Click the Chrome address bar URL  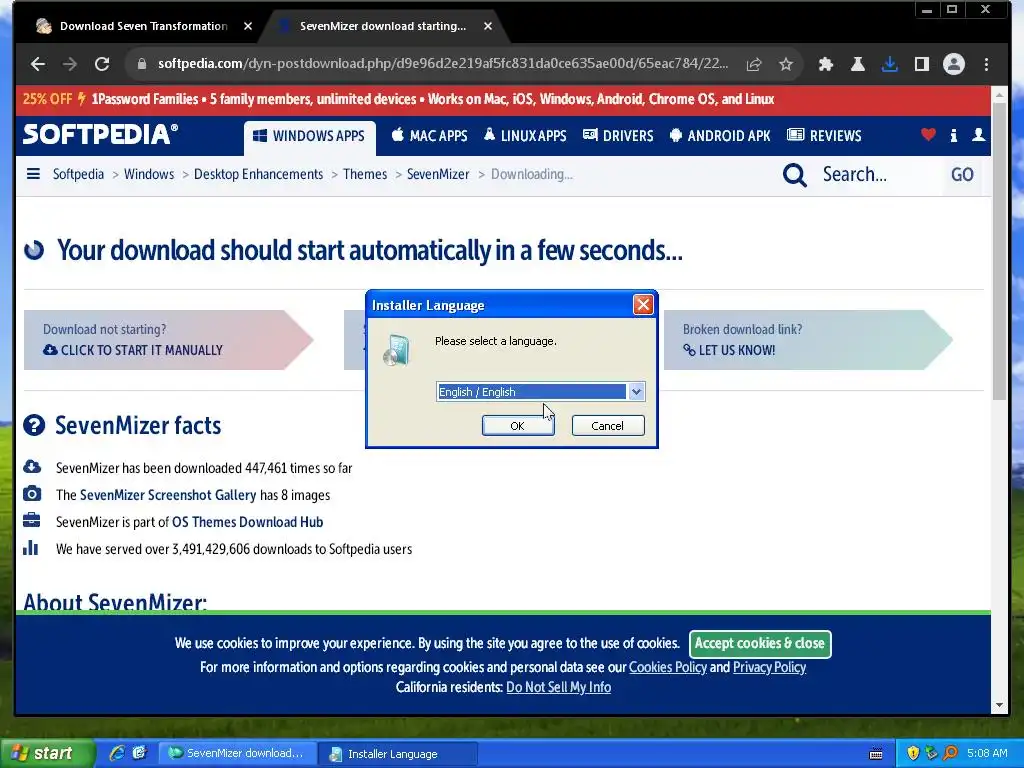pos(443,64)
